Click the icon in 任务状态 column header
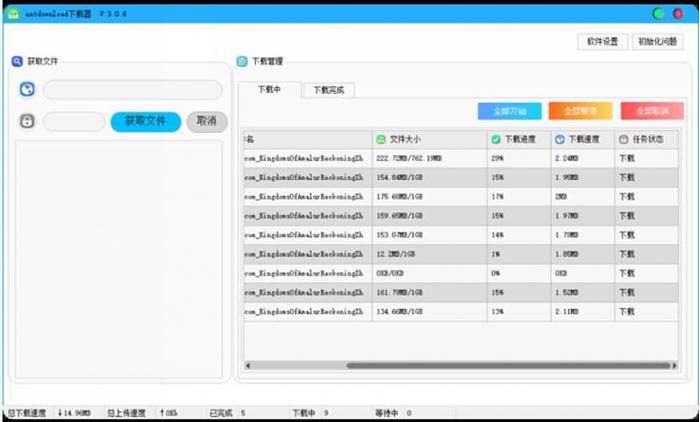This screenshot has height=422, width=700. [624, 139]
